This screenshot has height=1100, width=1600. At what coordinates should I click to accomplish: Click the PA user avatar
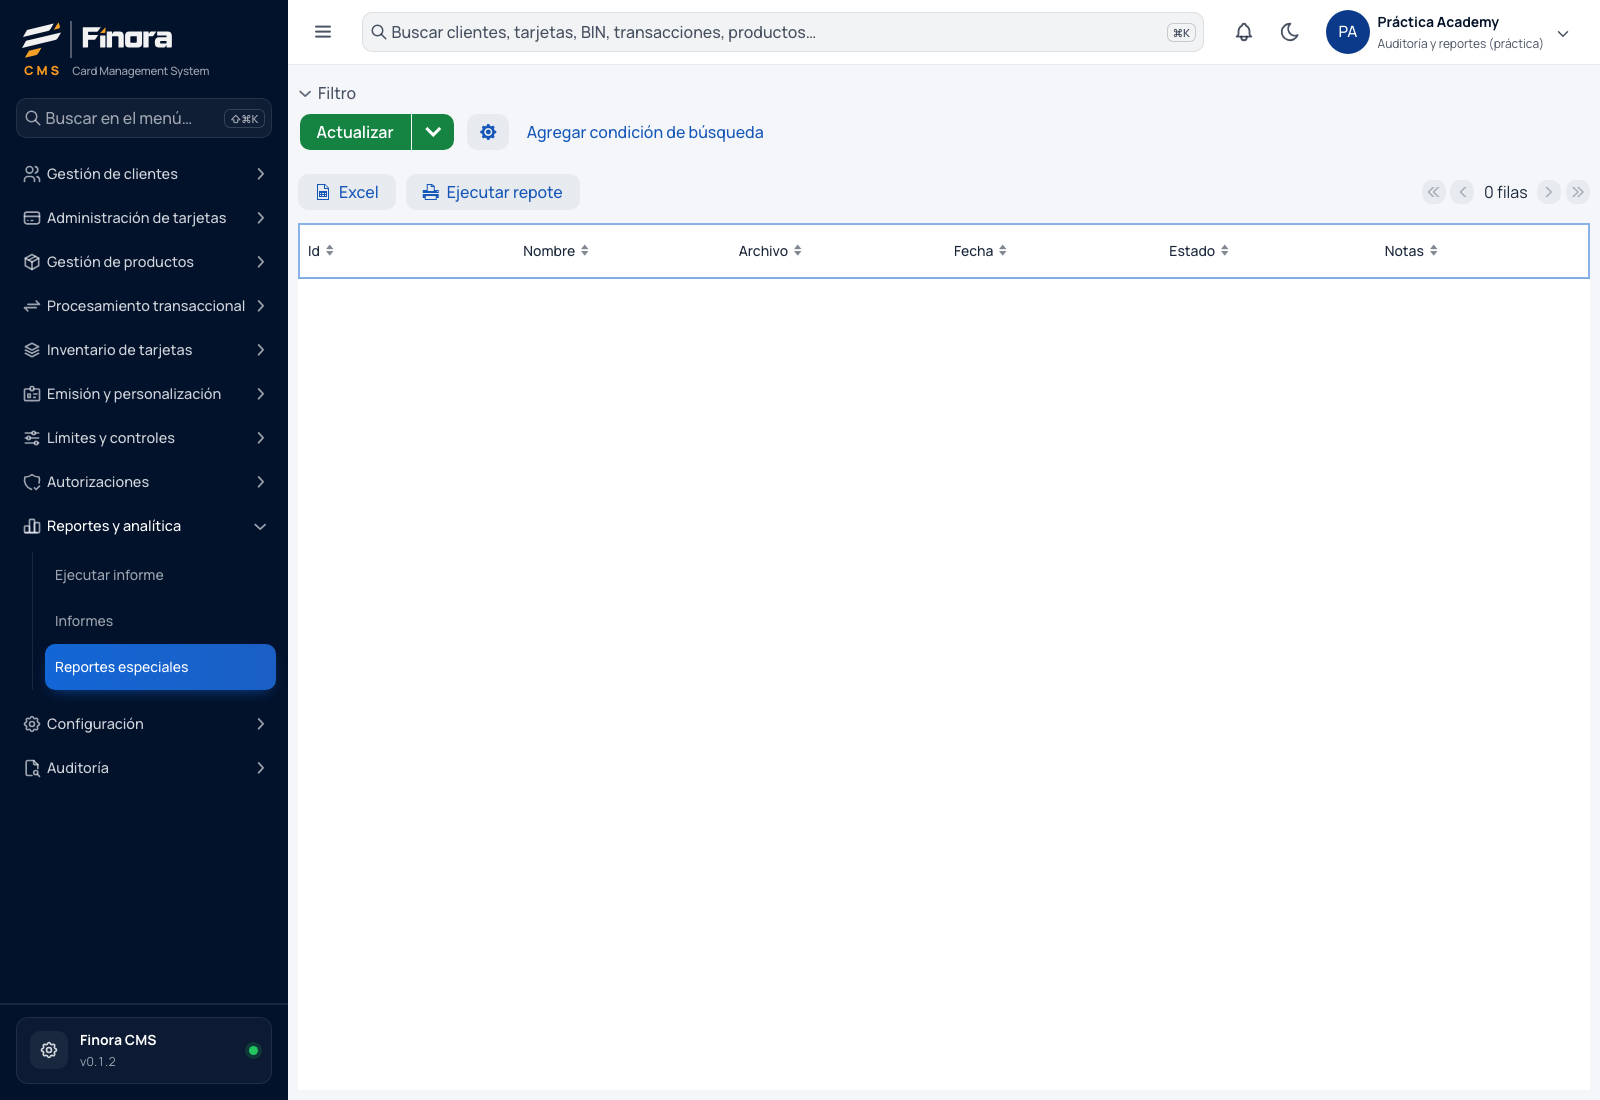click(1348, 32)
